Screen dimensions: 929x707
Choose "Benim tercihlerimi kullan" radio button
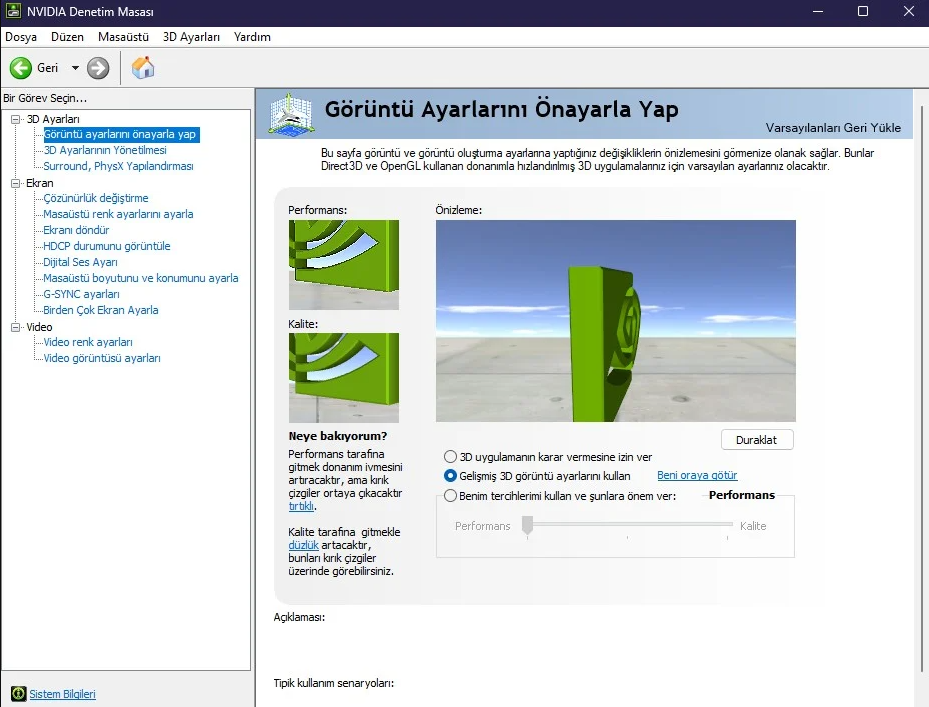pyautogui.click(x=450, y=495)
